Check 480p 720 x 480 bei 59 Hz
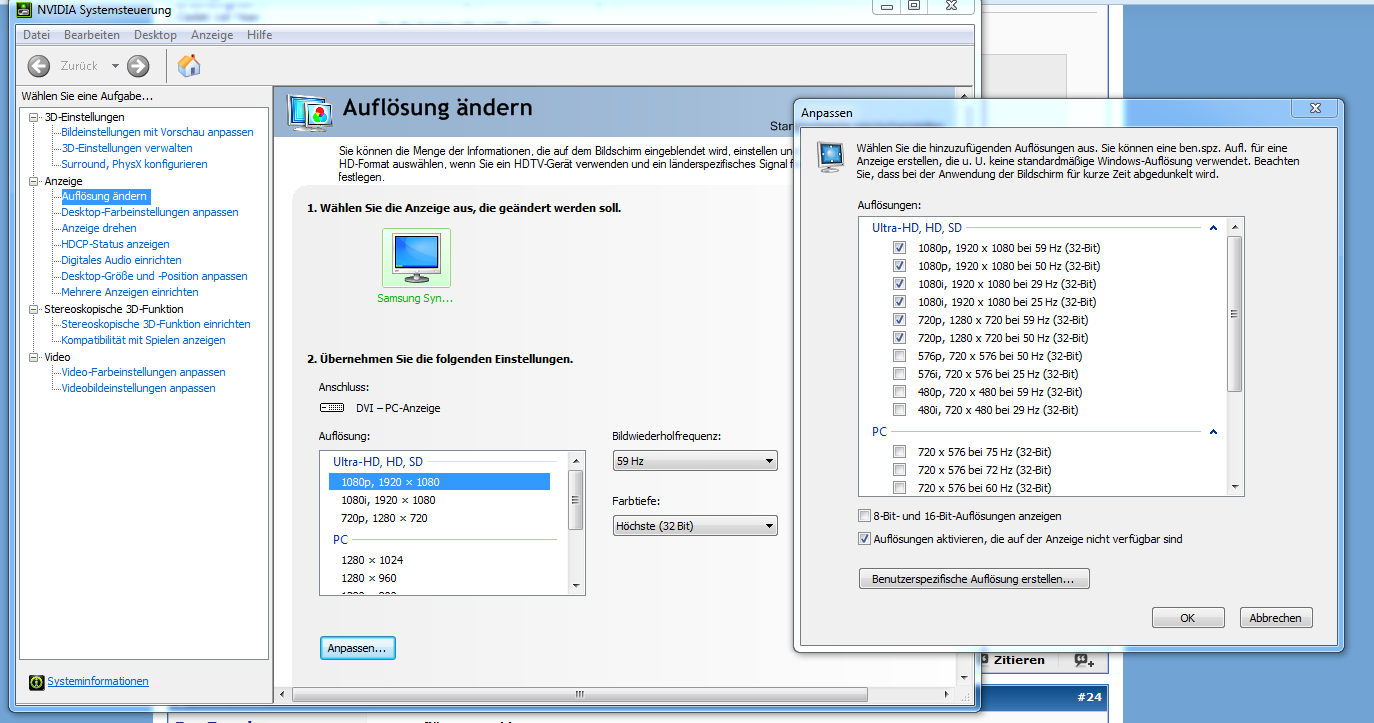1374x723 pixels. coord(900,392)
